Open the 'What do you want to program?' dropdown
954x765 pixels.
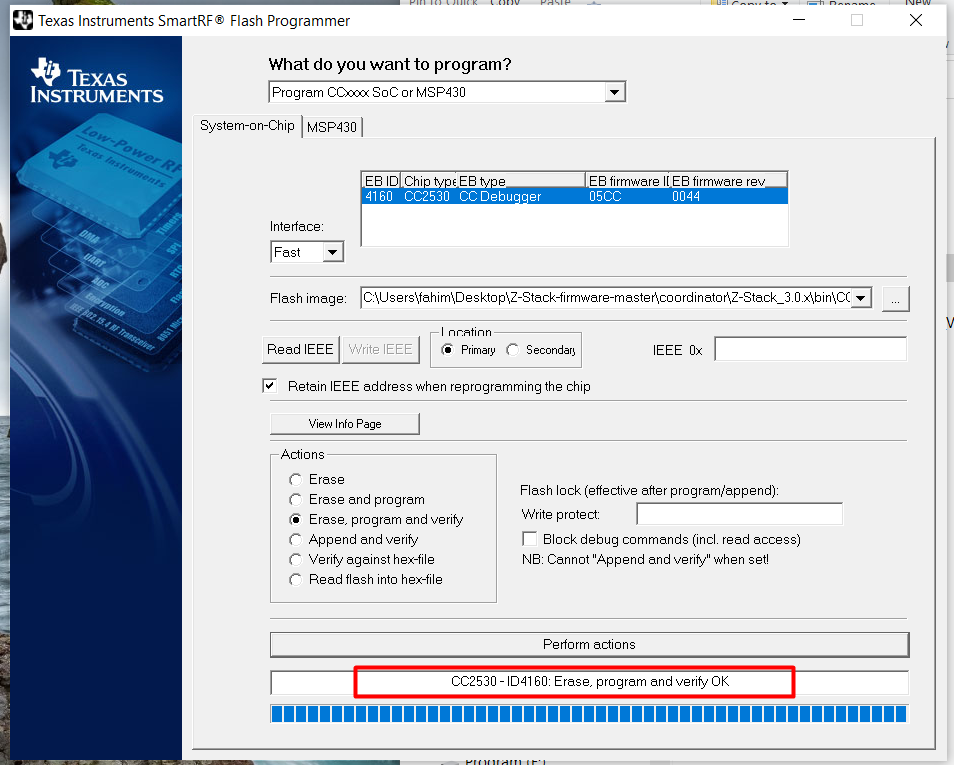pos(447,92)
